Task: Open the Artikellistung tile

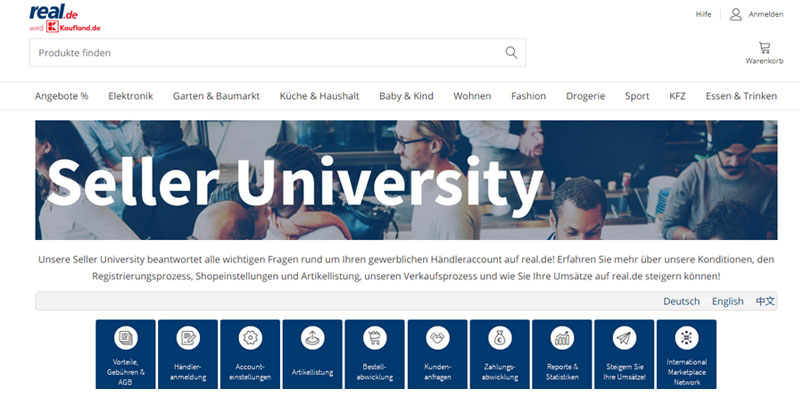Action: 312,354
